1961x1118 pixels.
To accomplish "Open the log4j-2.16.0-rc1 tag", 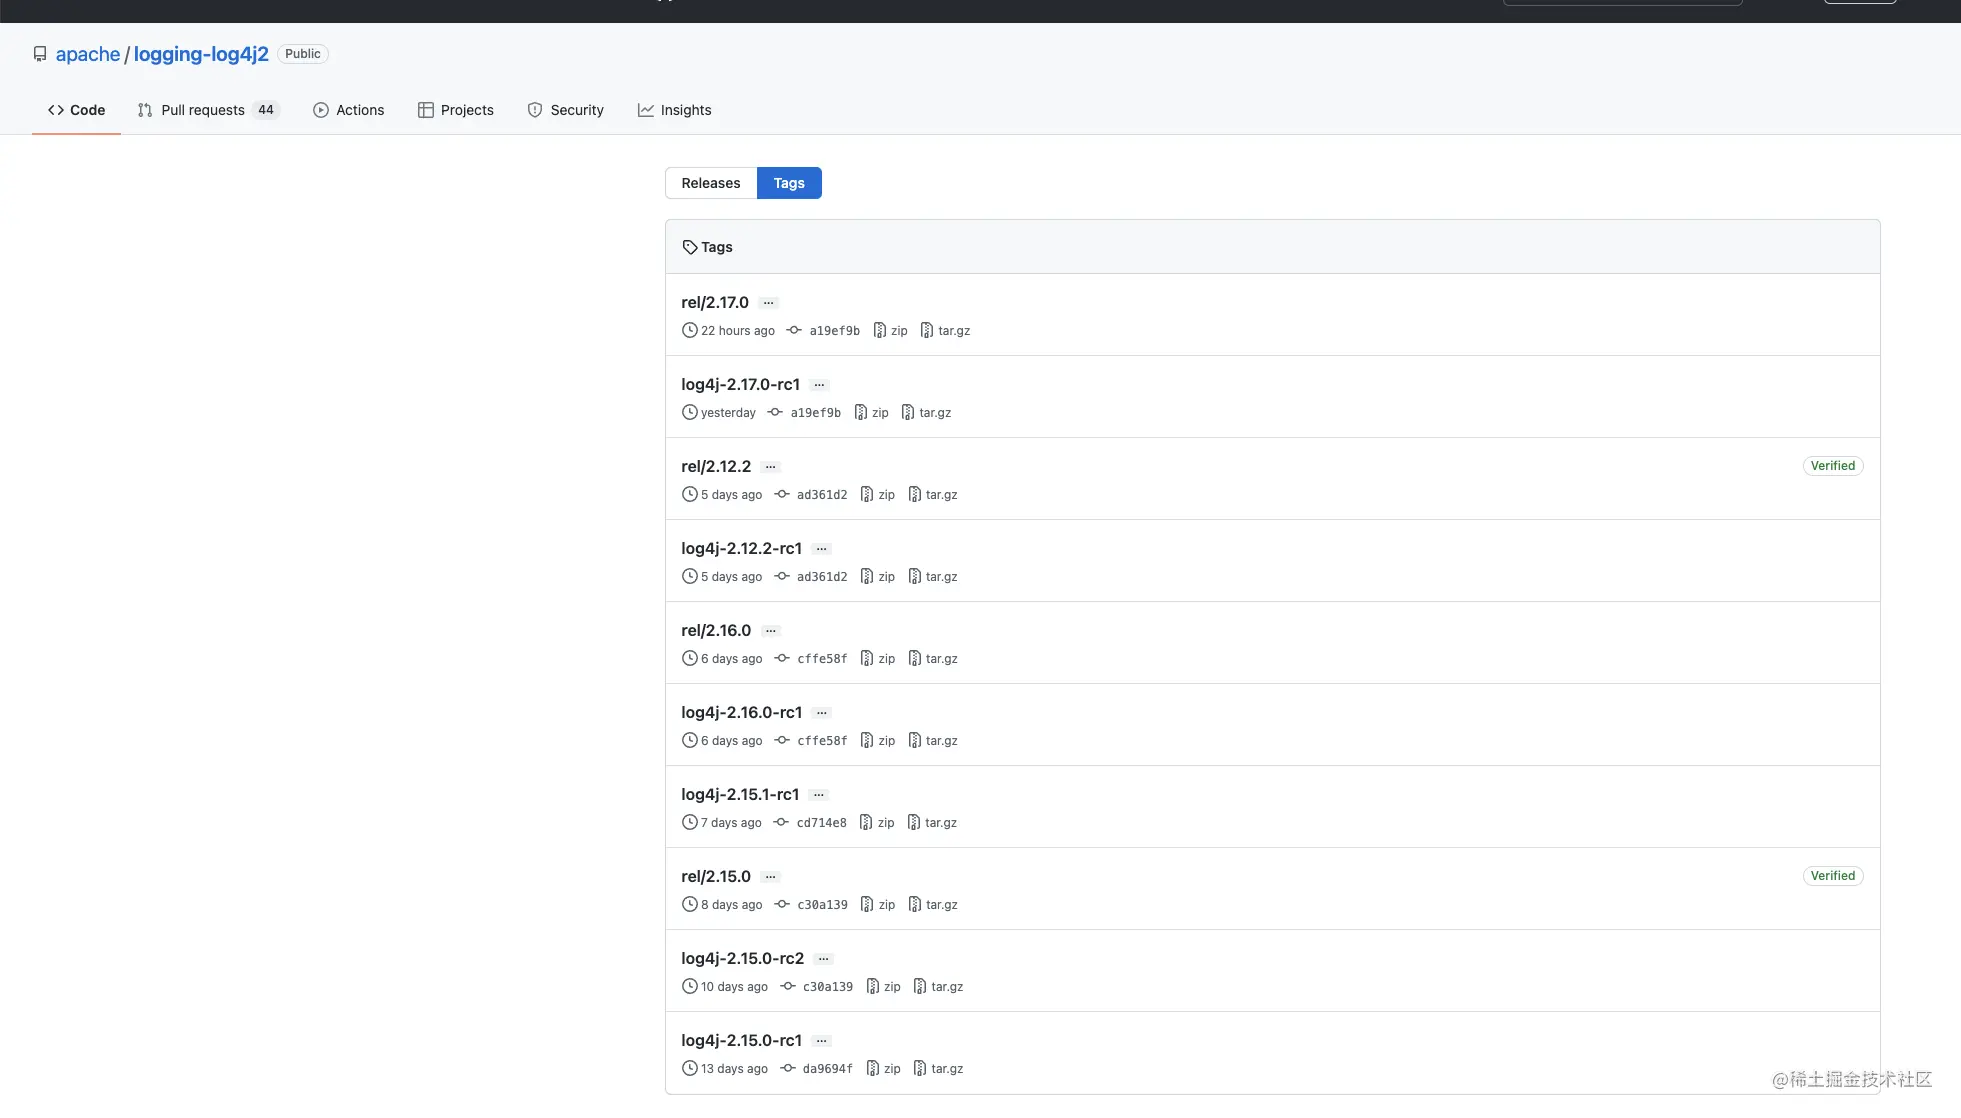I will [x=742, y=712].
